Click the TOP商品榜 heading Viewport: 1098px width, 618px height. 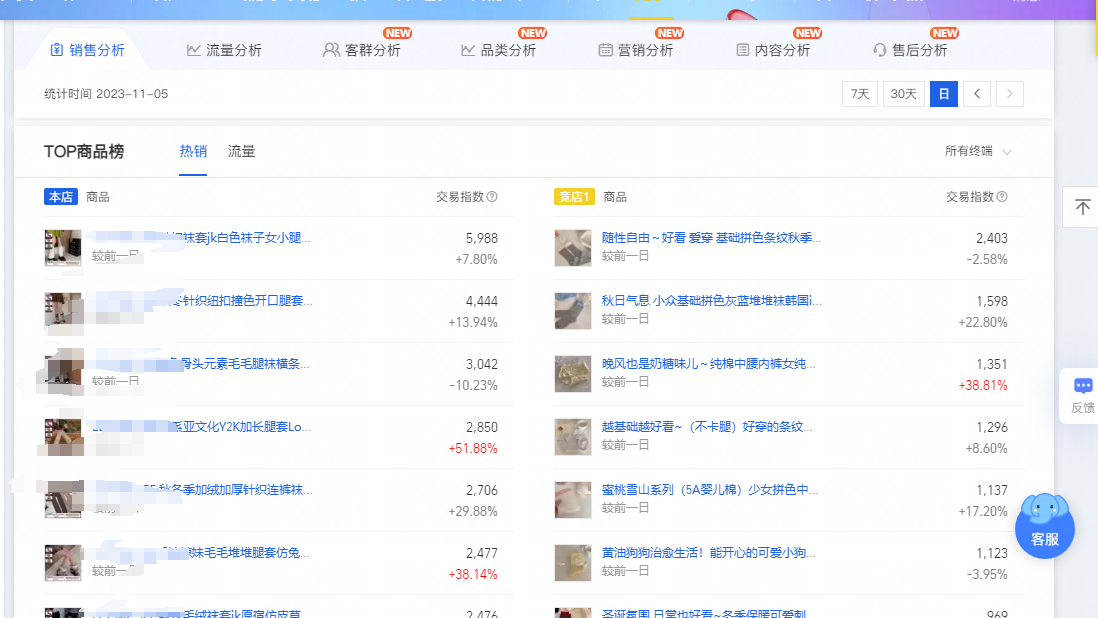click(84, 151)
